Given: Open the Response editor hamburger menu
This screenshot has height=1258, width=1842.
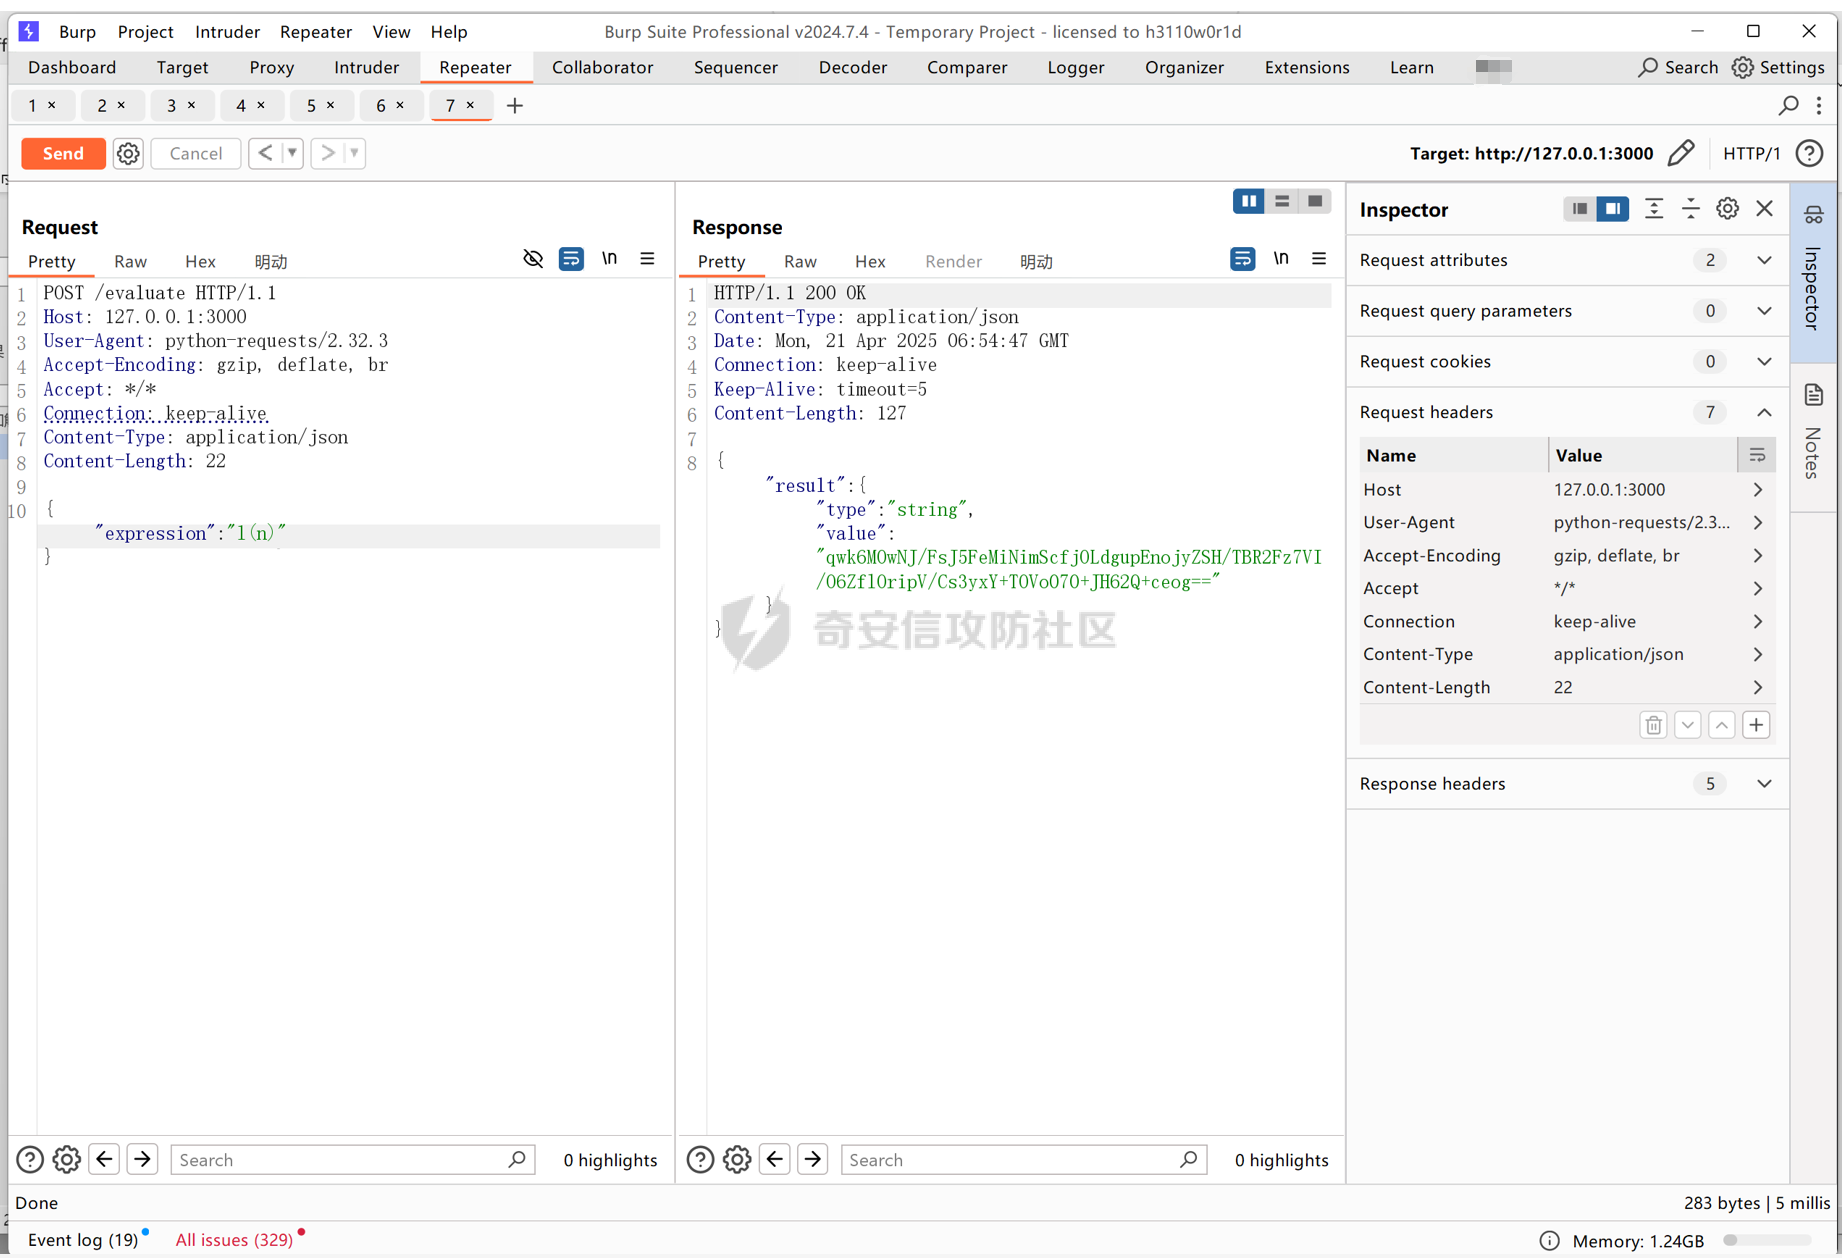Looking at the screenshot, I should click(1319, 259).
